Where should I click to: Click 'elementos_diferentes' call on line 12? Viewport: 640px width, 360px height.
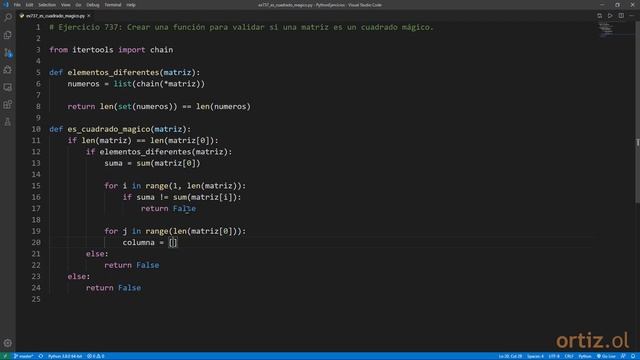click(145, 152)
